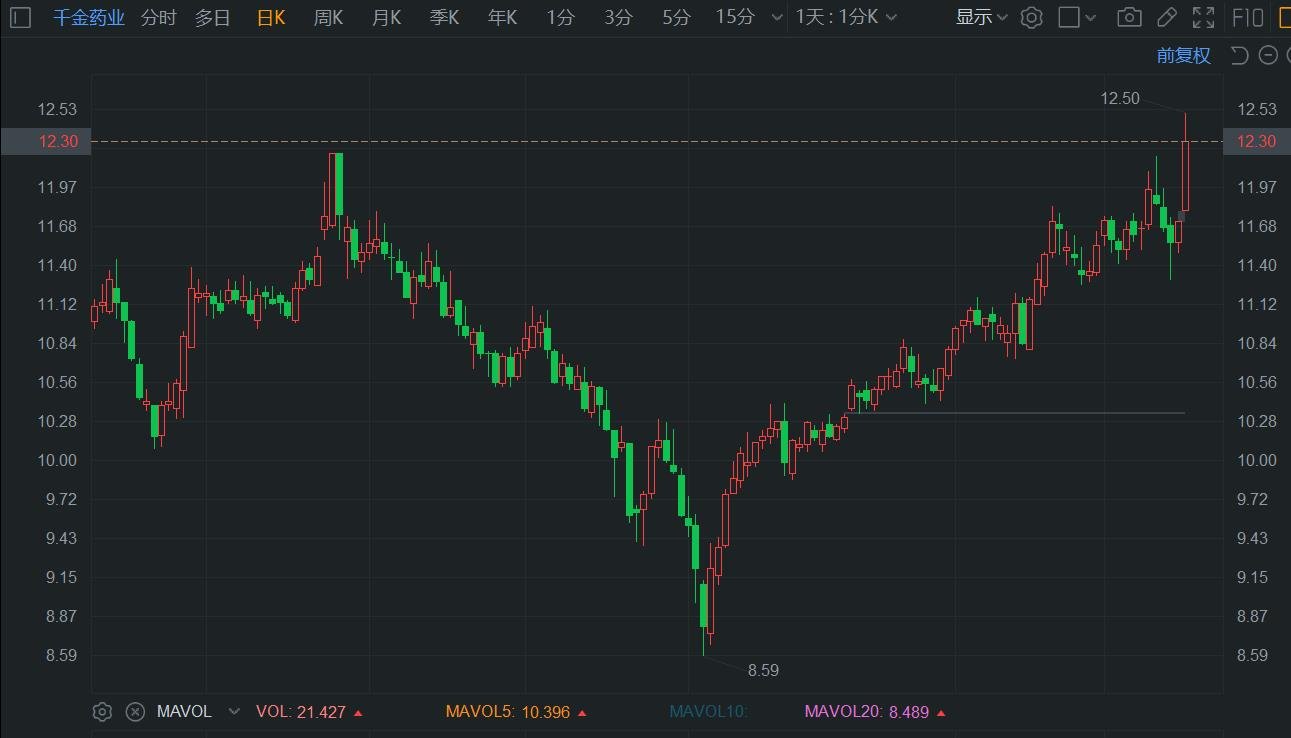Screen dimensions: 1291x738
Task: Open the F10 company info
Action: 1247,17
